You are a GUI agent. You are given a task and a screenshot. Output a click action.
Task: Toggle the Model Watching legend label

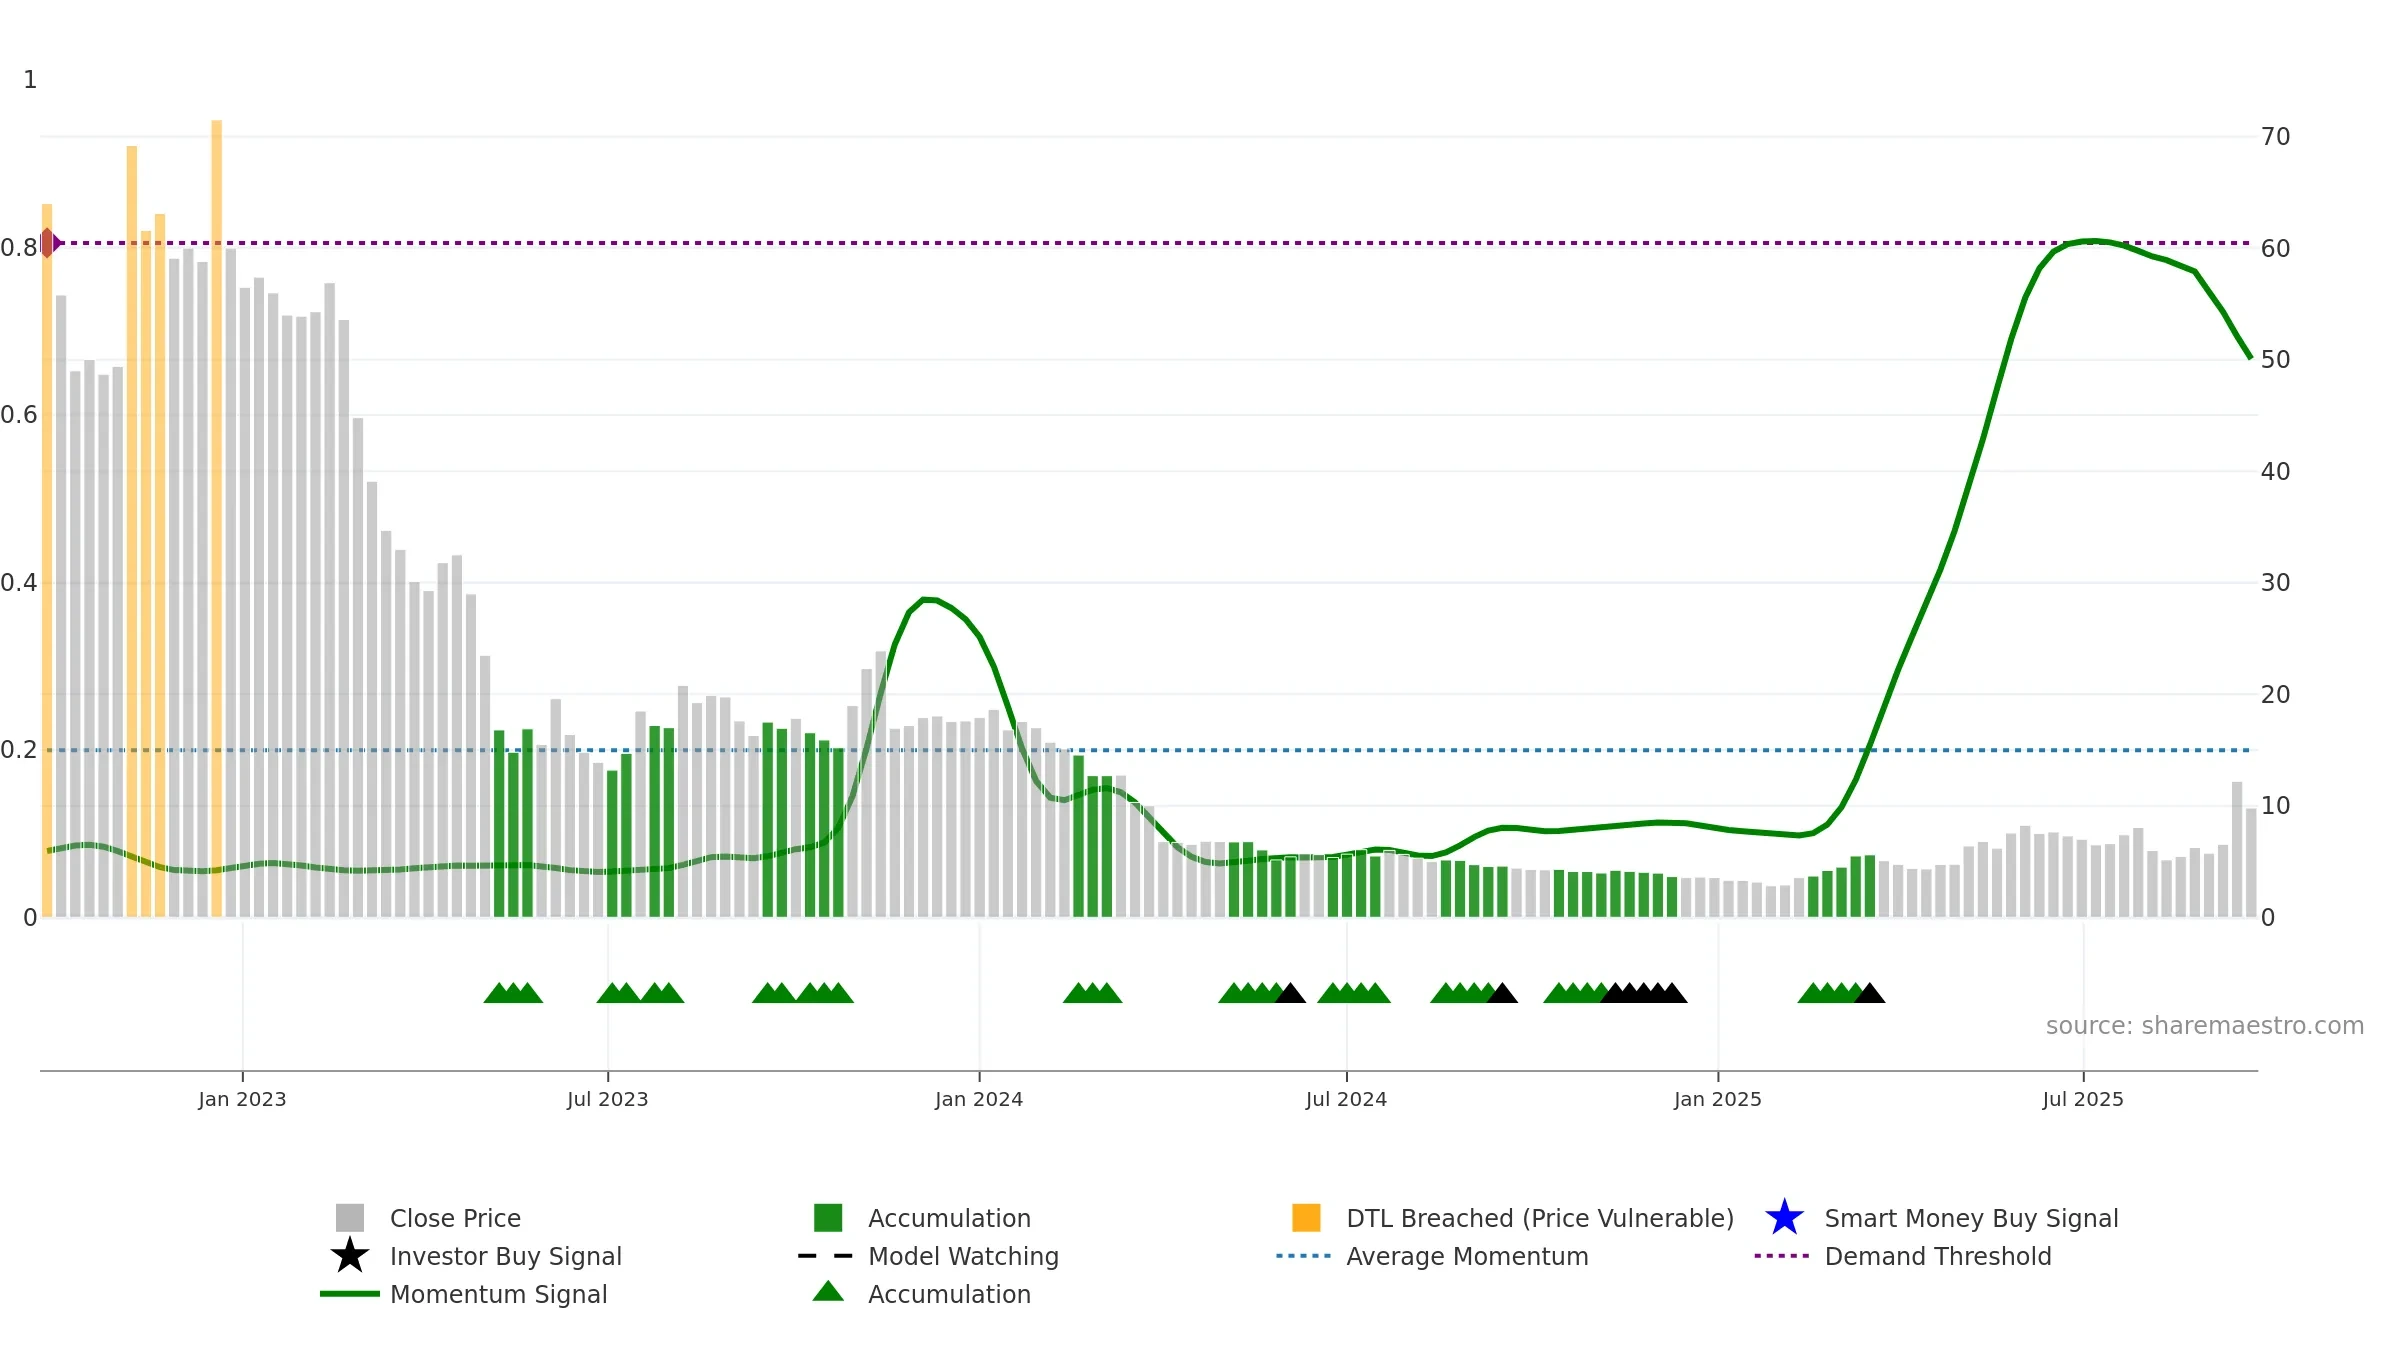pyautogui.click(x=963, y=1256)
